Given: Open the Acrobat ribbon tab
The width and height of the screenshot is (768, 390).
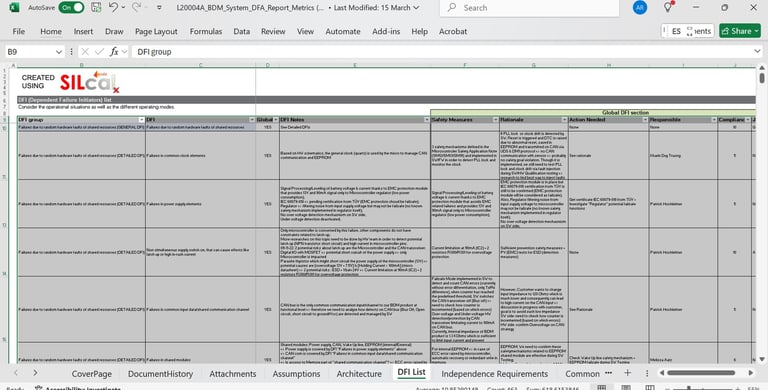Looking at the screenshot, I should (453, 31).
